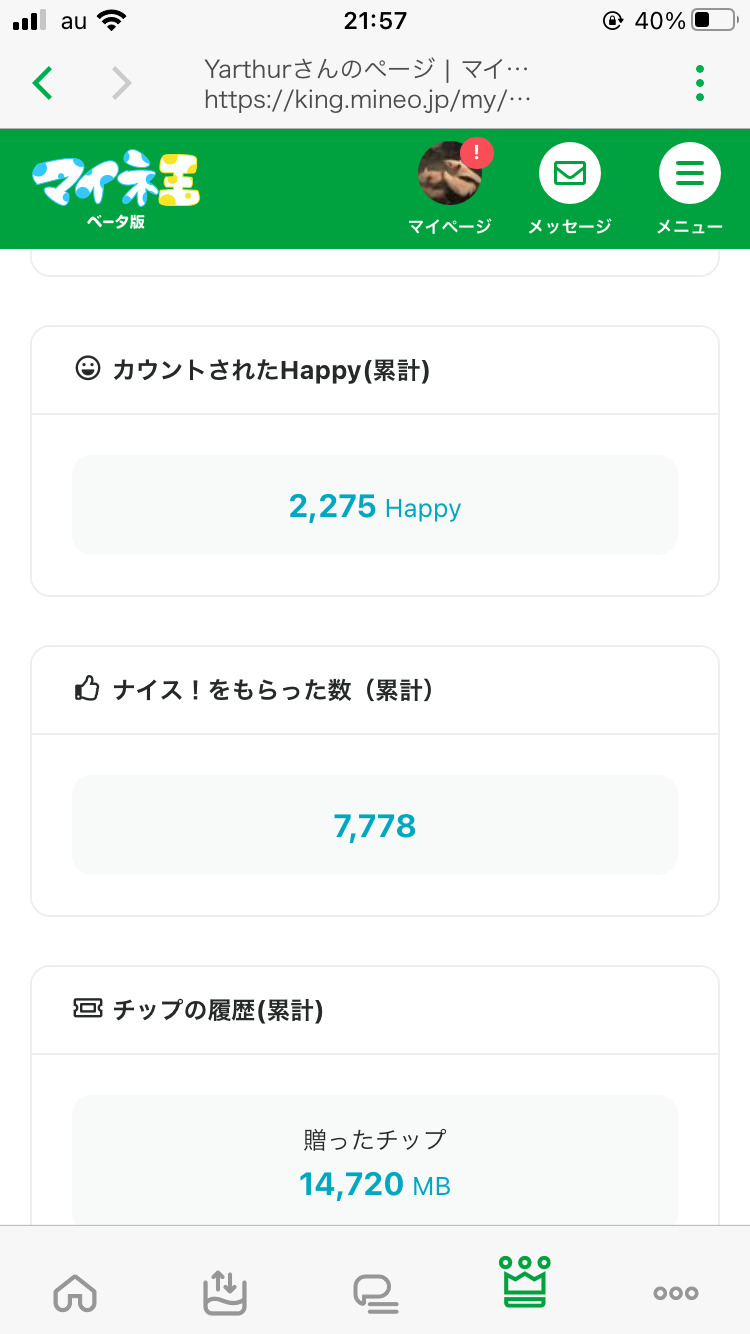Tap the 2,275 Happy count box
Screen dimensions: 750x1334
tap(375, 506)
